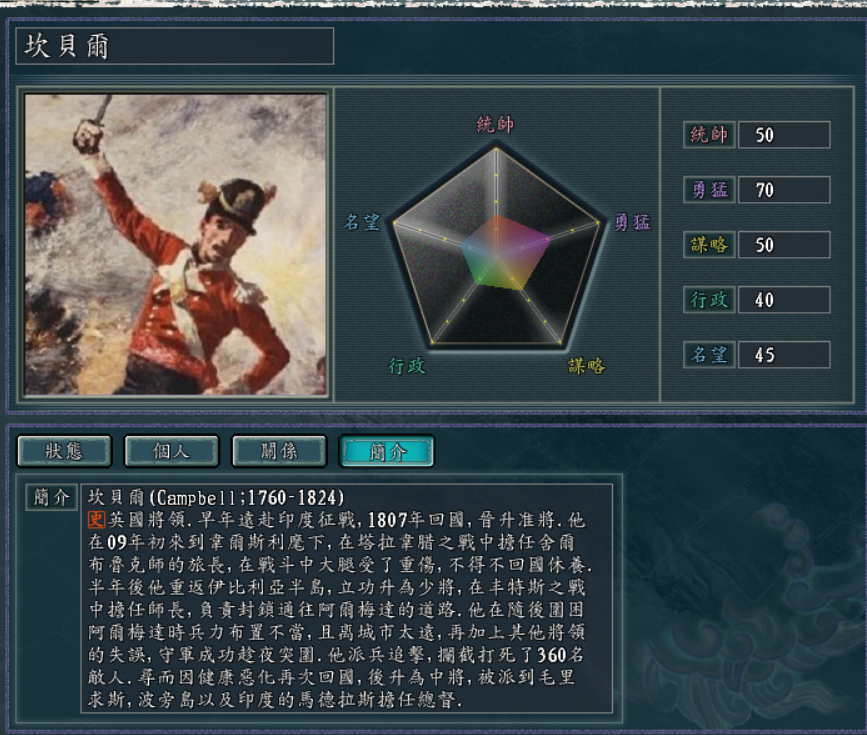This screenshot has height=735, width=867.
Task: Click the 勇猛 value field showing 70
Action: click(784, 190)
